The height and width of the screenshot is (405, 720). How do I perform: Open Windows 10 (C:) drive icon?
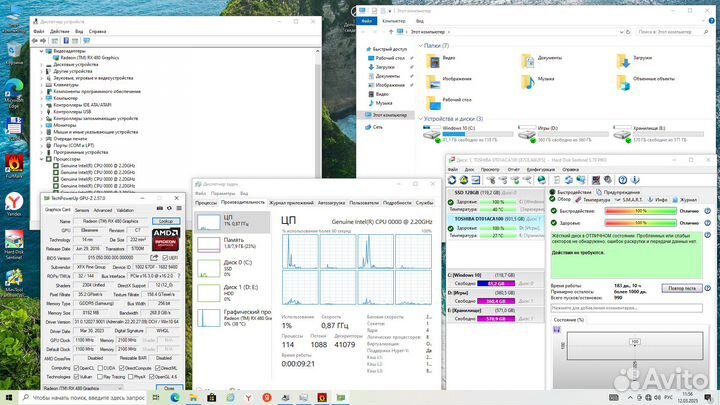click(432, 133)
